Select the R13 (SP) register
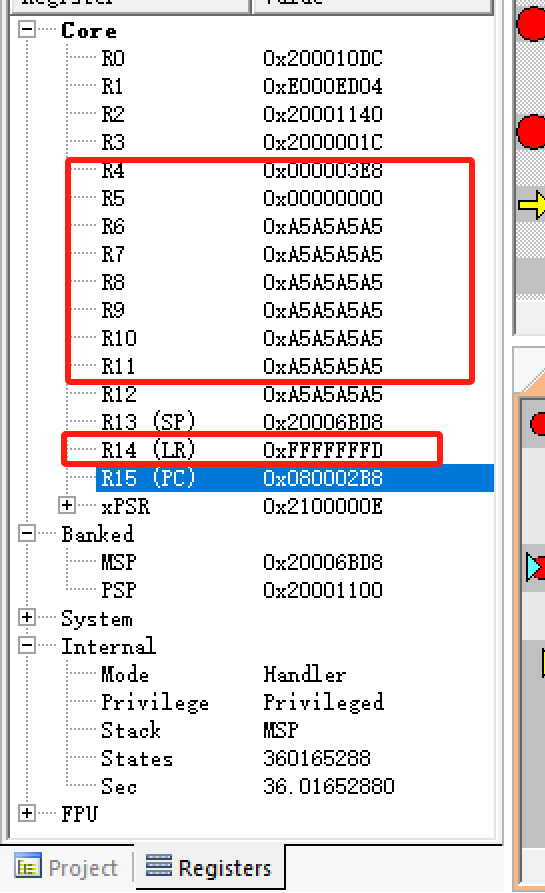The image size is (545, 893). click(148, 422)
